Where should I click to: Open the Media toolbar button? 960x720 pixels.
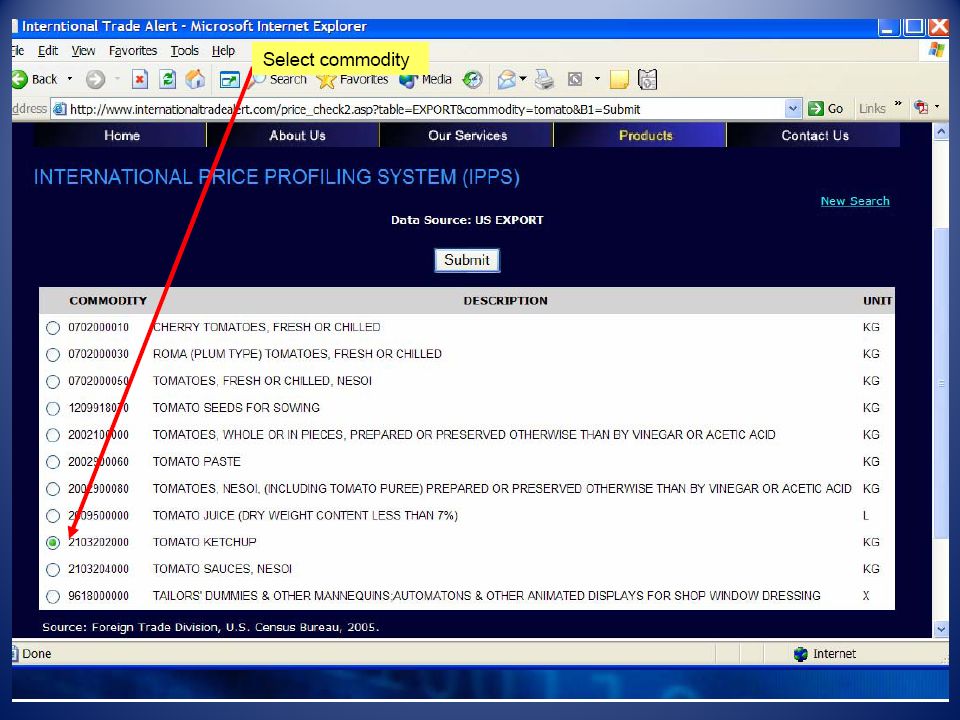point(425,80)
